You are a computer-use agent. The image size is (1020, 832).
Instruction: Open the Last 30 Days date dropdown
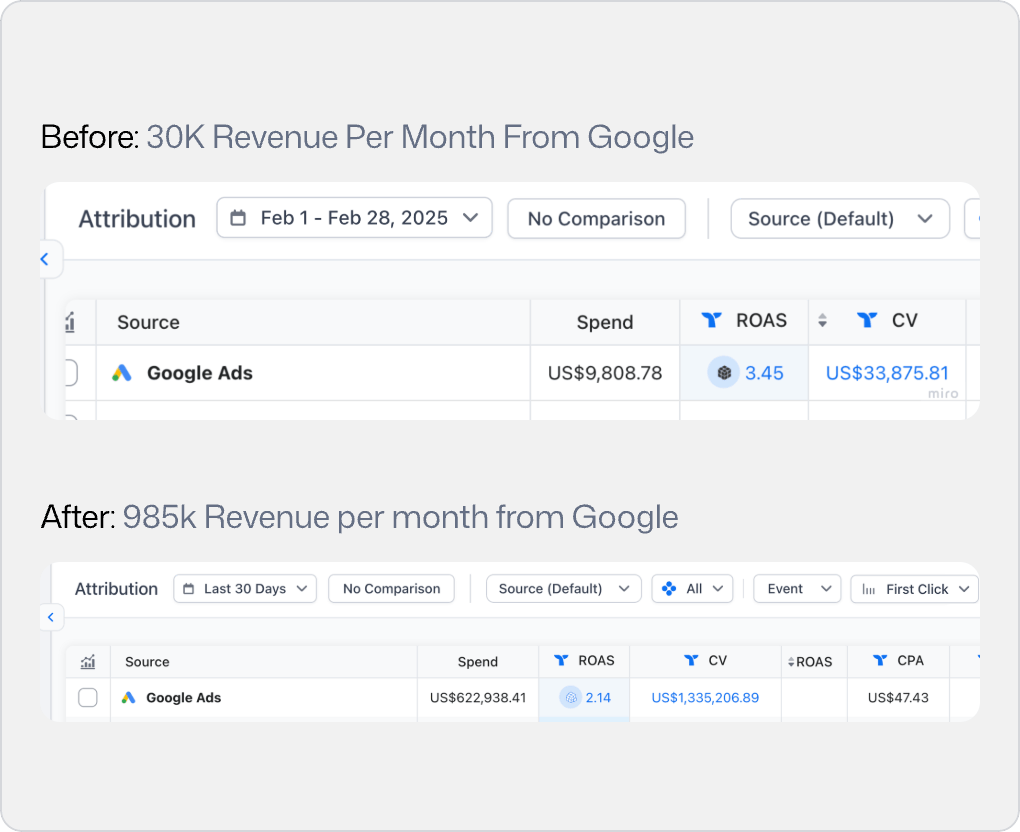245,589
